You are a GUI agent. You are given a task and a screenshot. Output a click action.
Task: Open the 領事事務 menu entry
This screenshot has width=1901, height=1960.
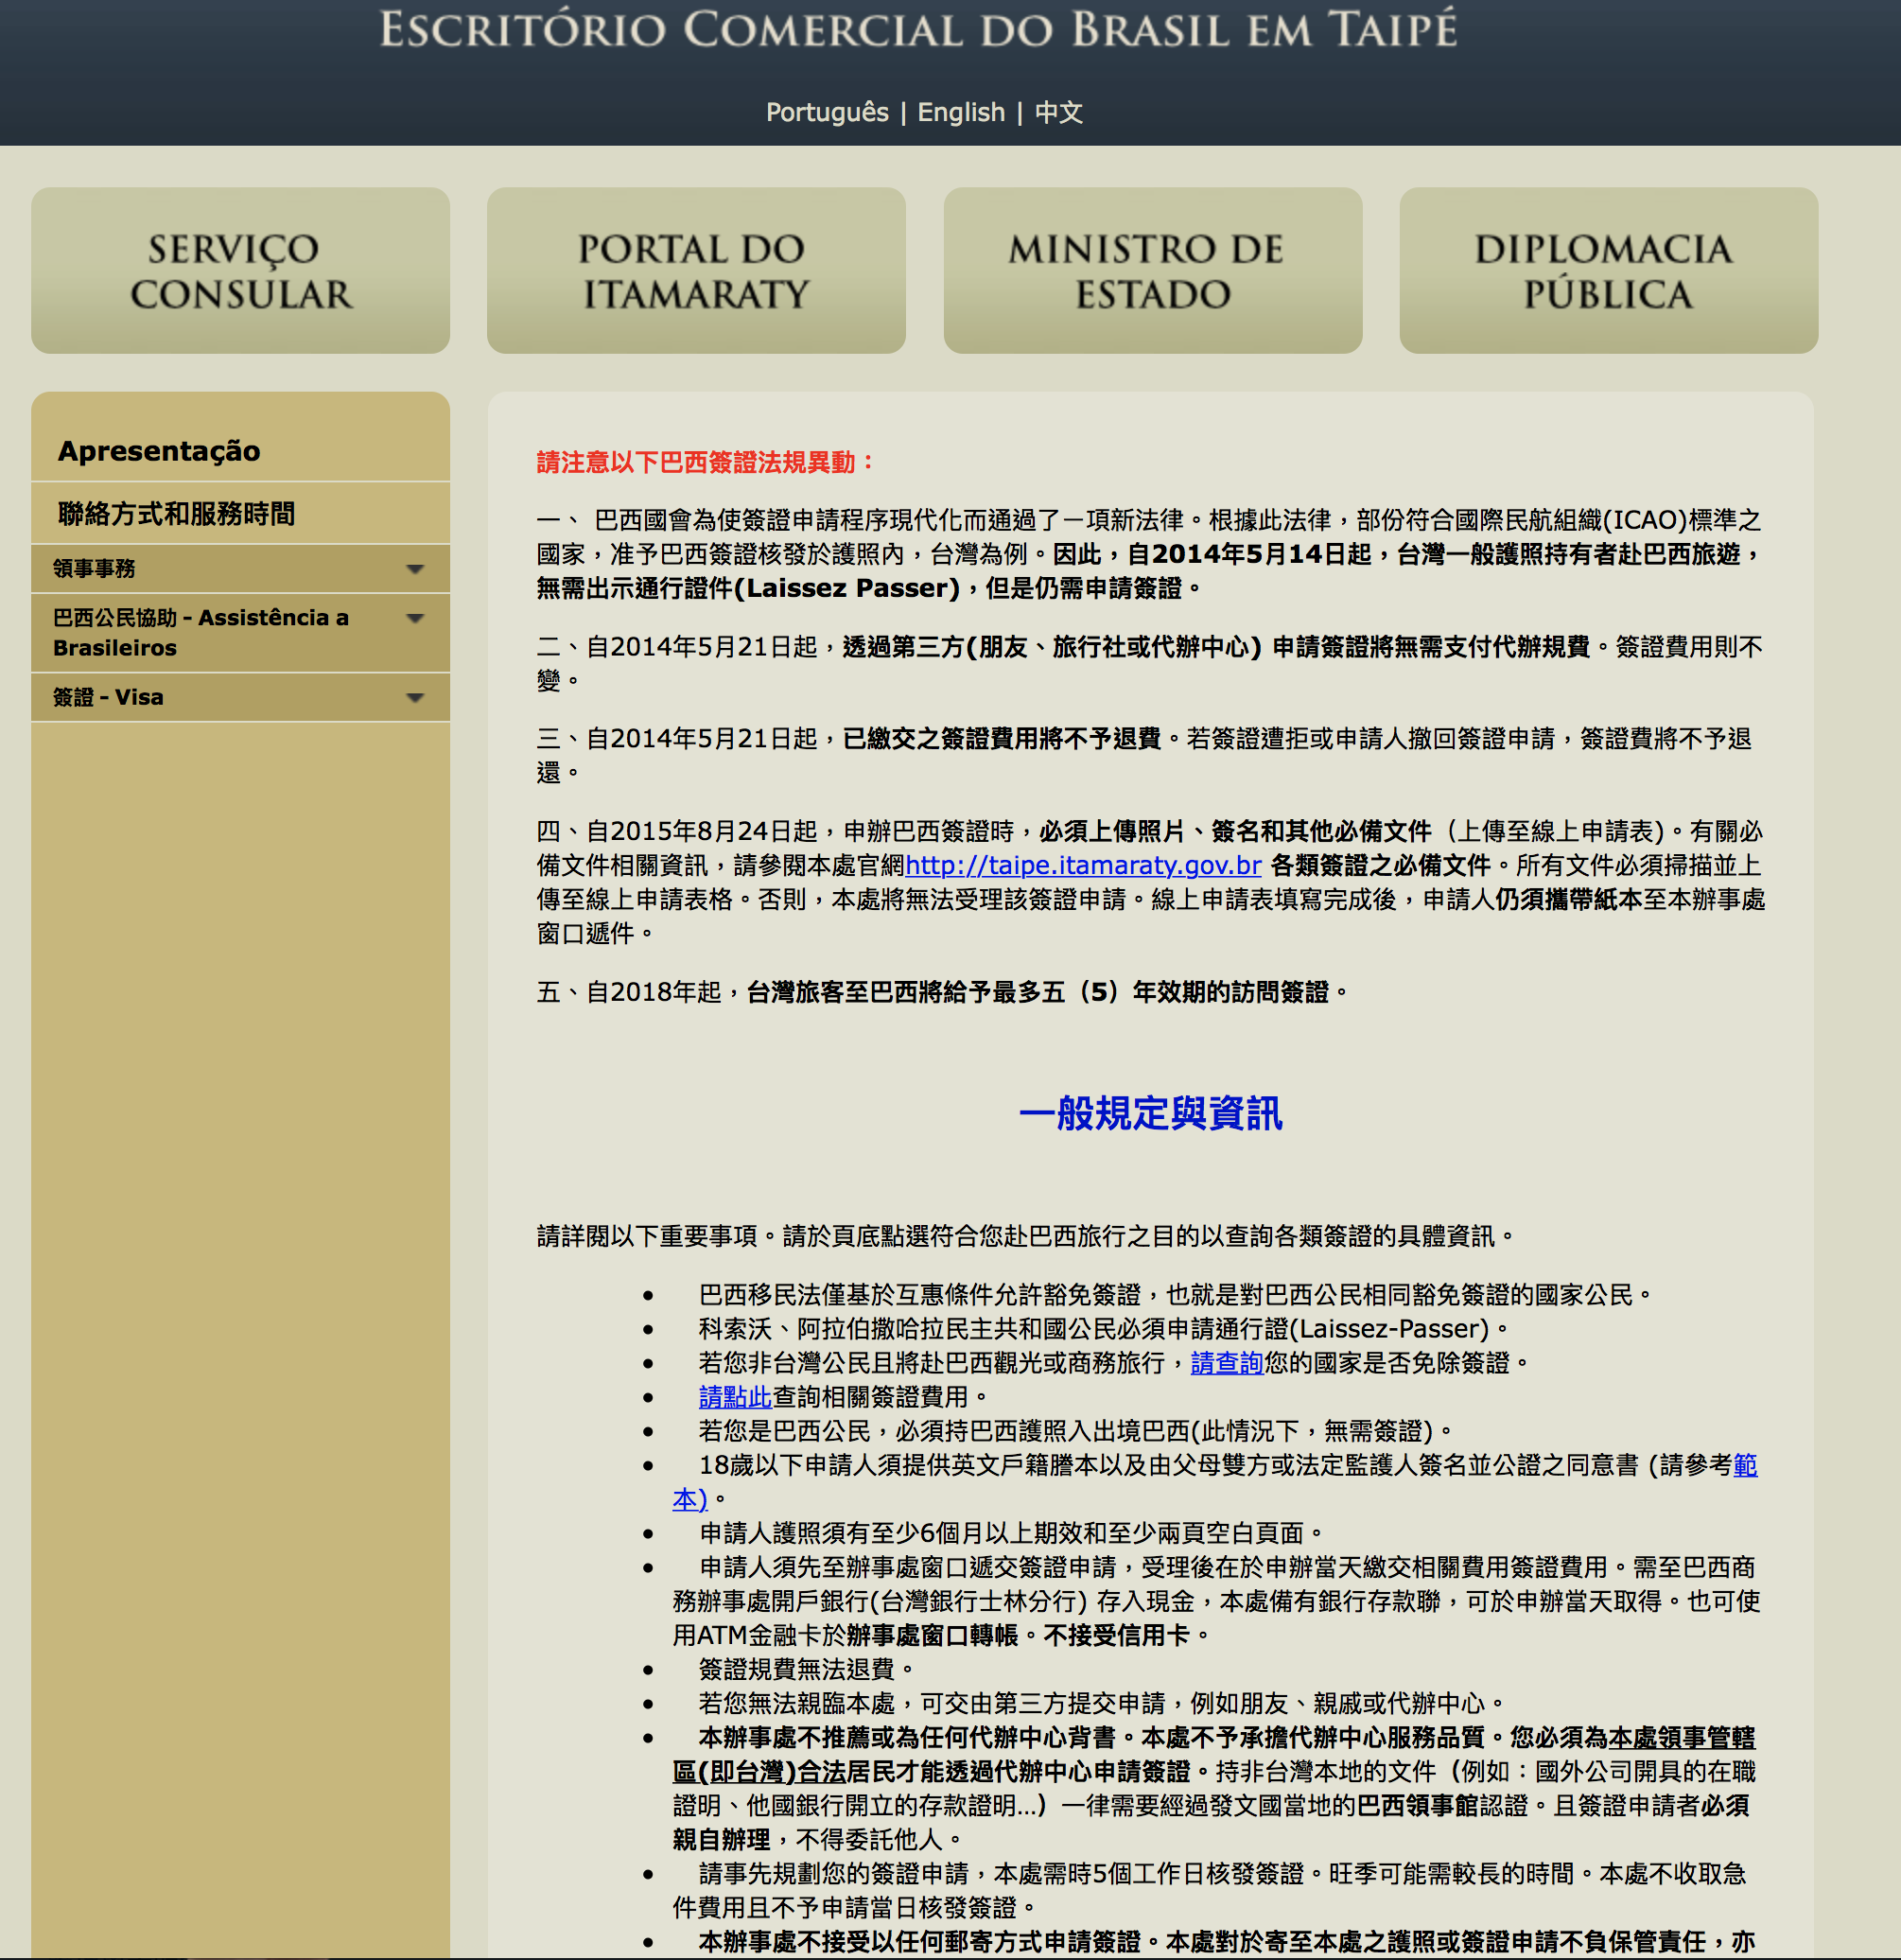(94, 569)
